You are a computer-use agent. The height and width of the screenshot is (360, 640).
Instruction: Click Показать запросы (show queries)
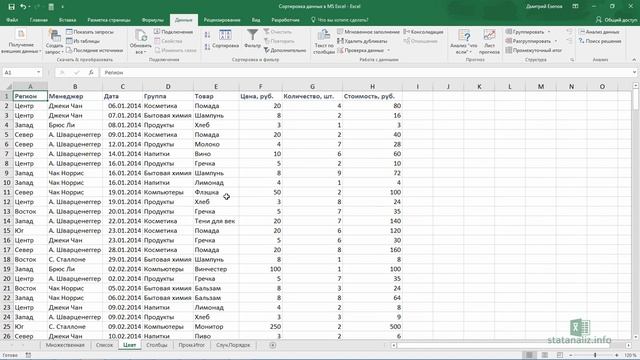click(90, 32)
